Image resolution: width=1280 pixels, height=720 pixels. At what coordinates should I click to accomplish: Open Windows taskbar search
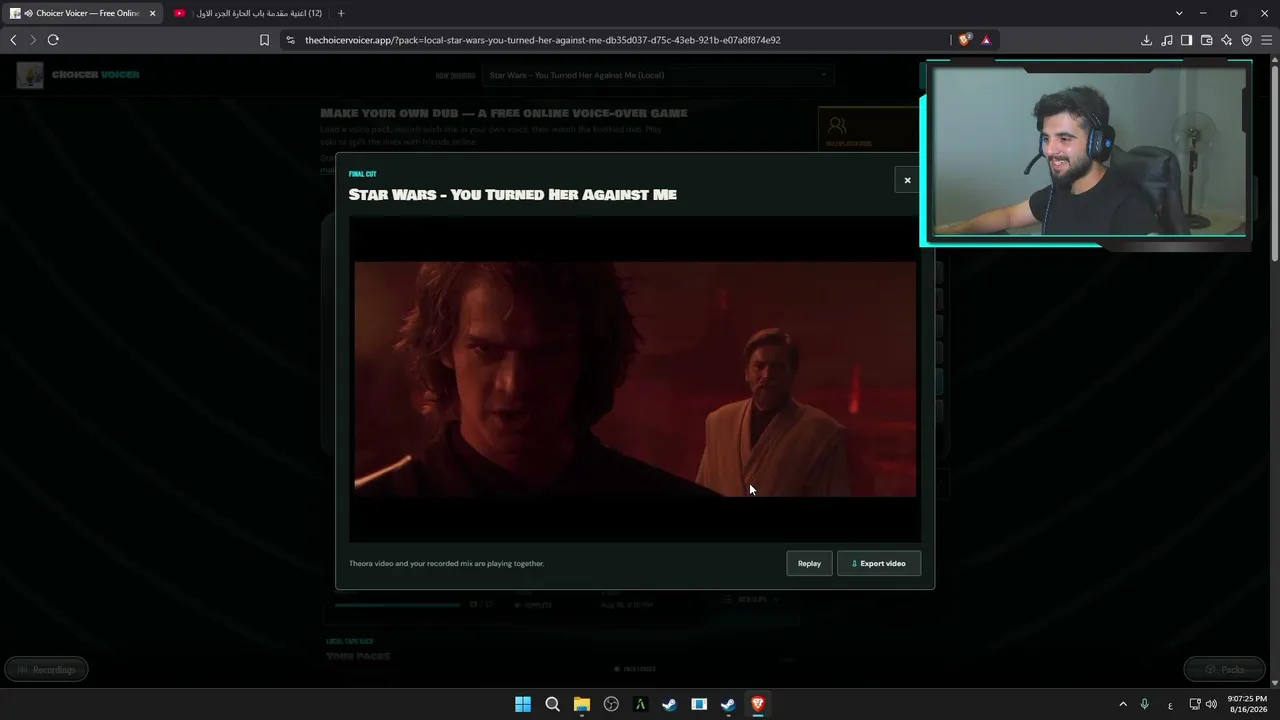point(552,704)
